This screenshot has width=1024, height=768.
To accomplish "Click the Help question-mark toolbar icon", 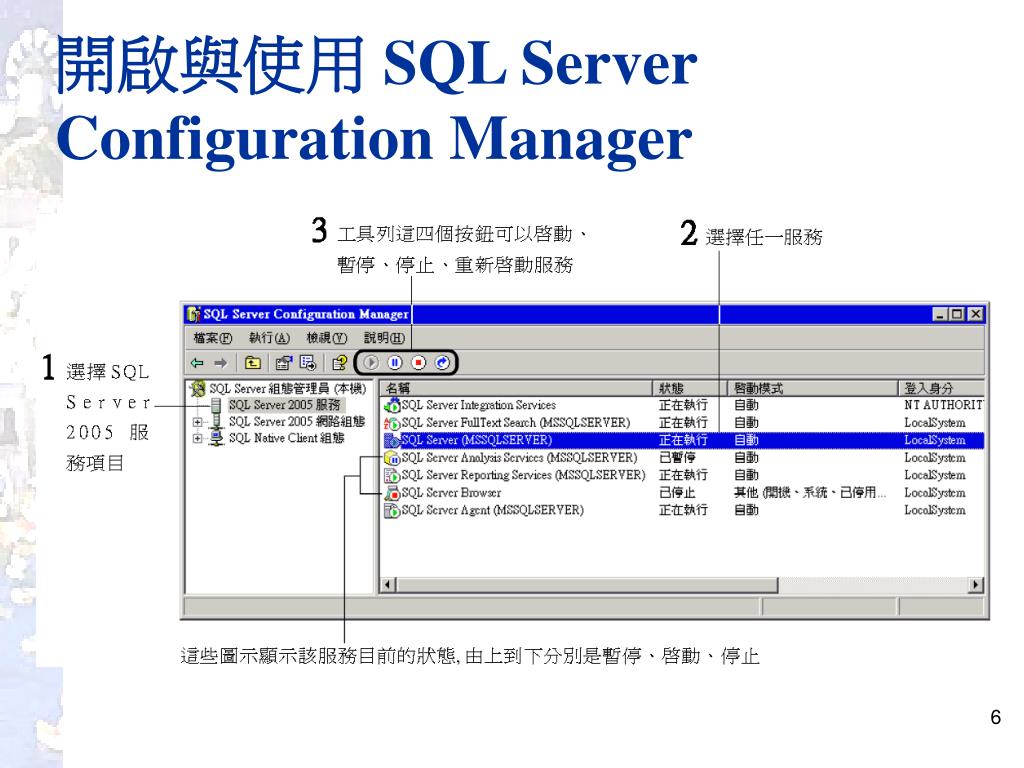I will (340, 362).
